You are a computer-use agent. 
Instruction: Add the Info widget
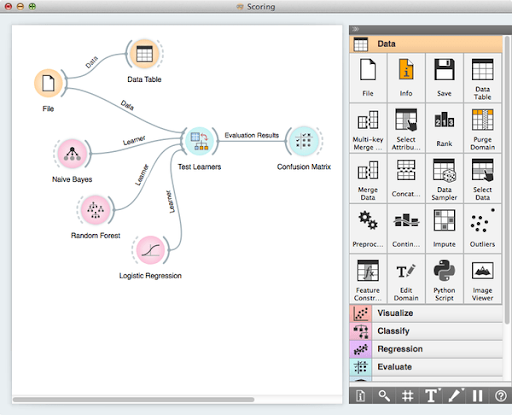406,78
